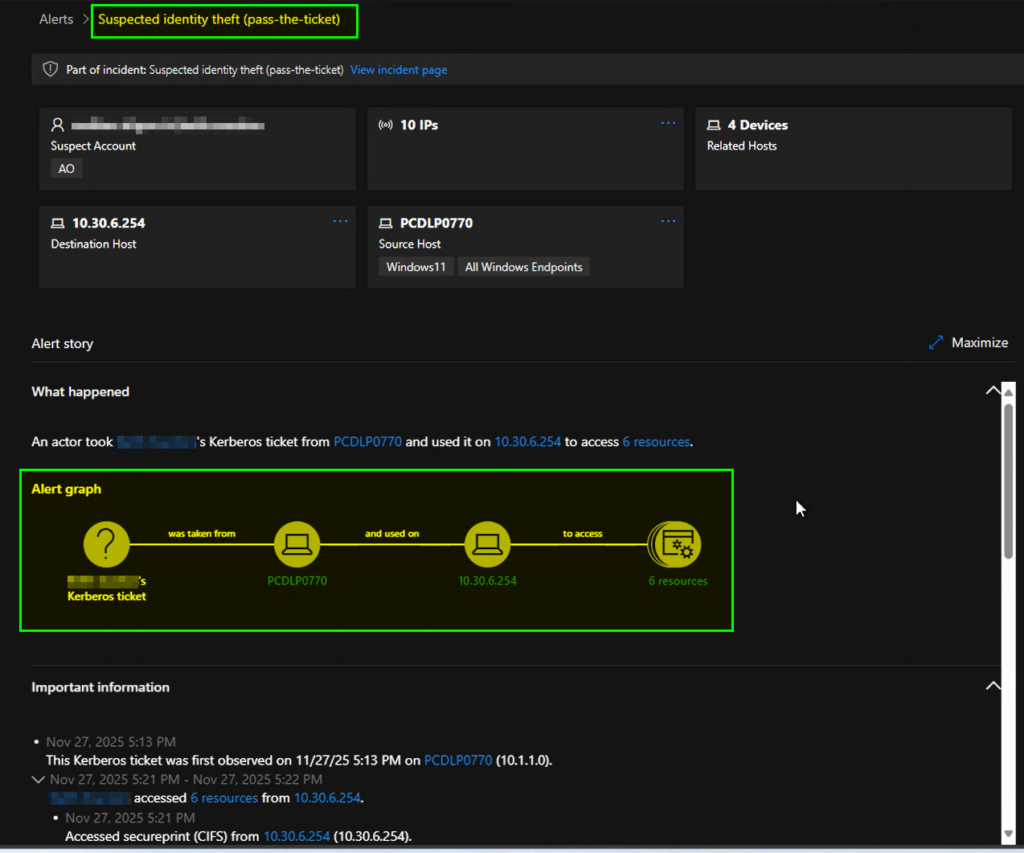Screen dimensions: 1024x853
Task: Open more options on Source Host card
Action: (x=668, y=221)
